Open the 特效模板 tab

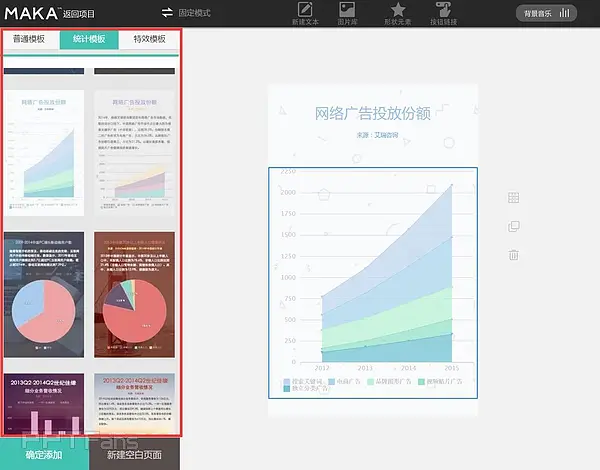click(x=150, y=39)
